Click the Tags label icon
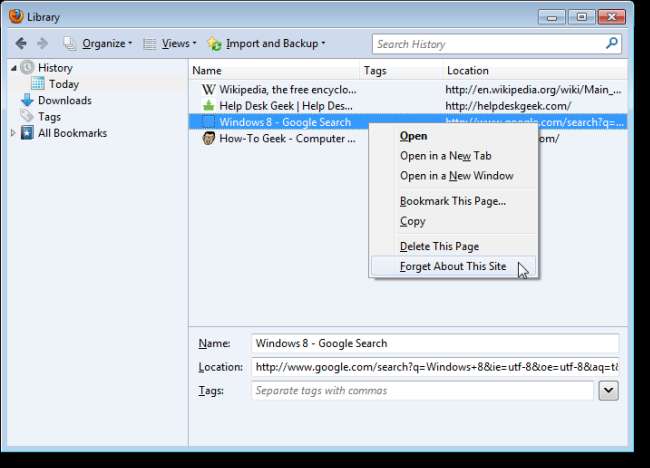This screenshot has height=468, width=650. click(x=27, y=116)
